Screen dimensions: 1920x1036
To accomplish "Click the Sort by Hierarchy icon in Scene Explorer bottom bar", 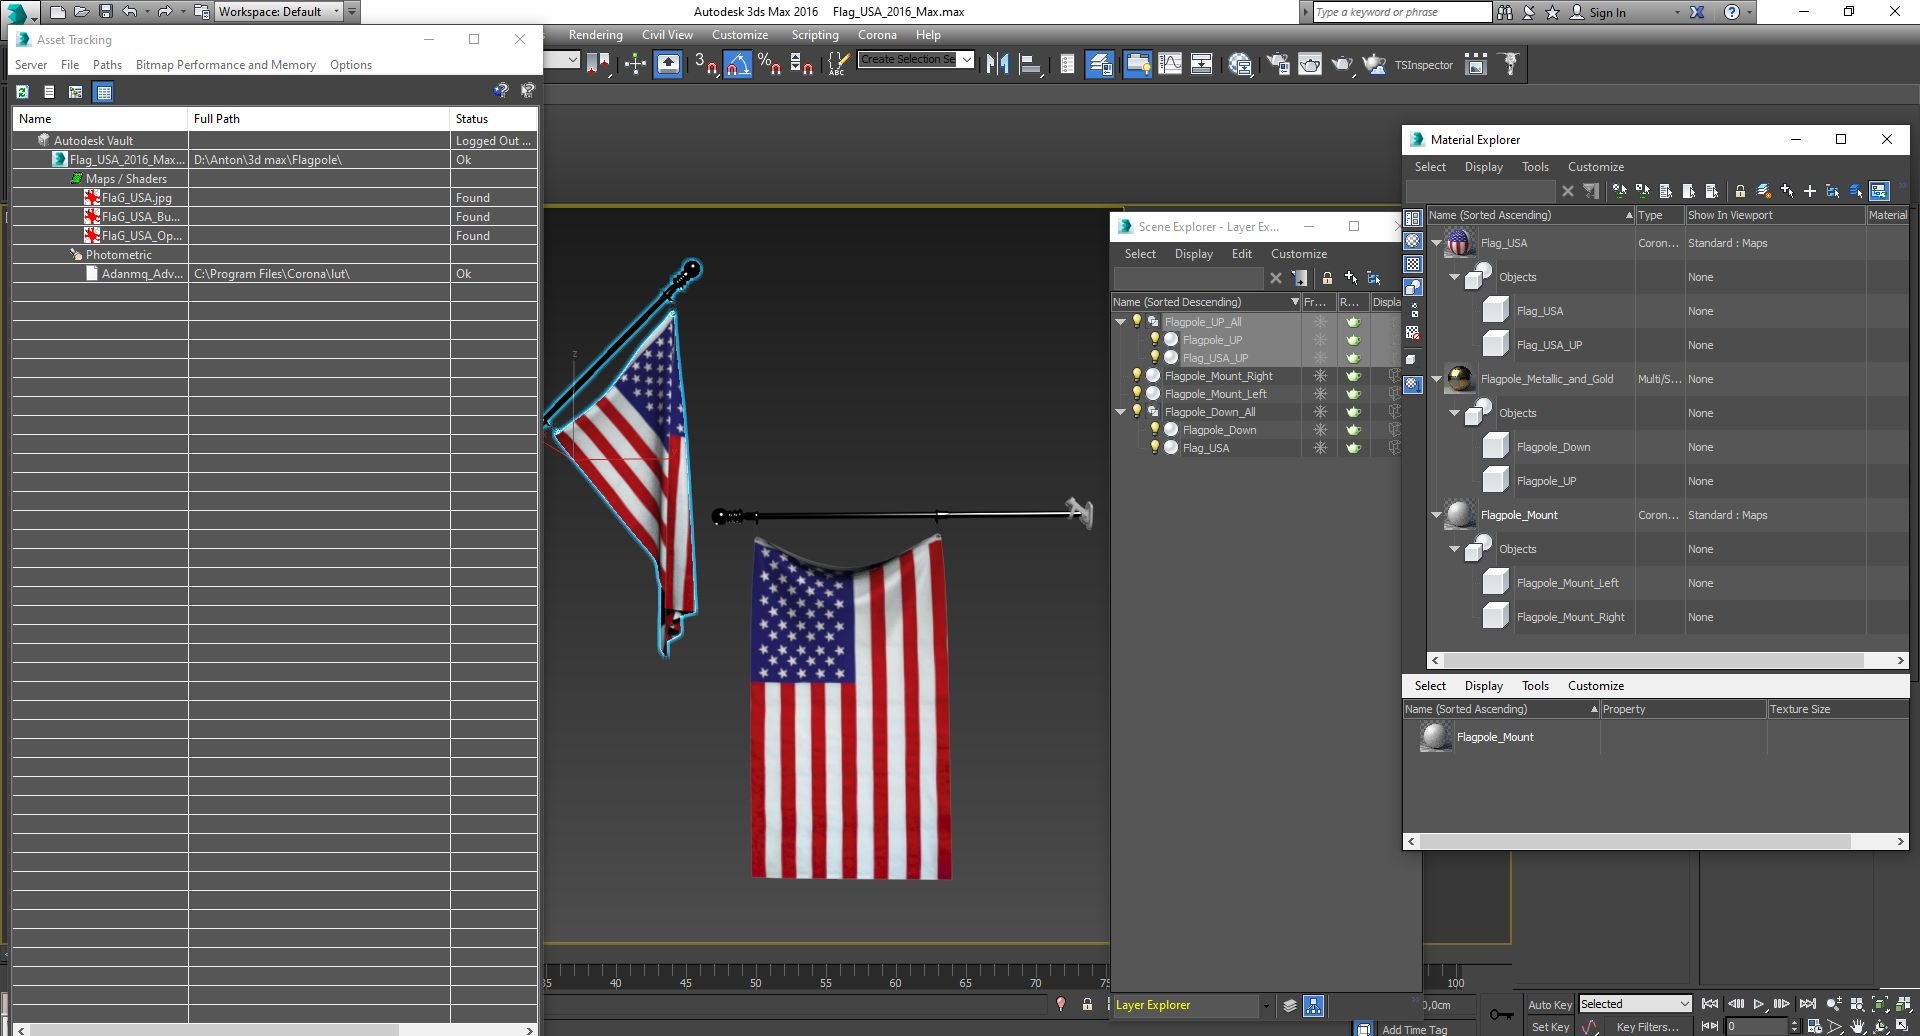I will coord(1314,1006).
